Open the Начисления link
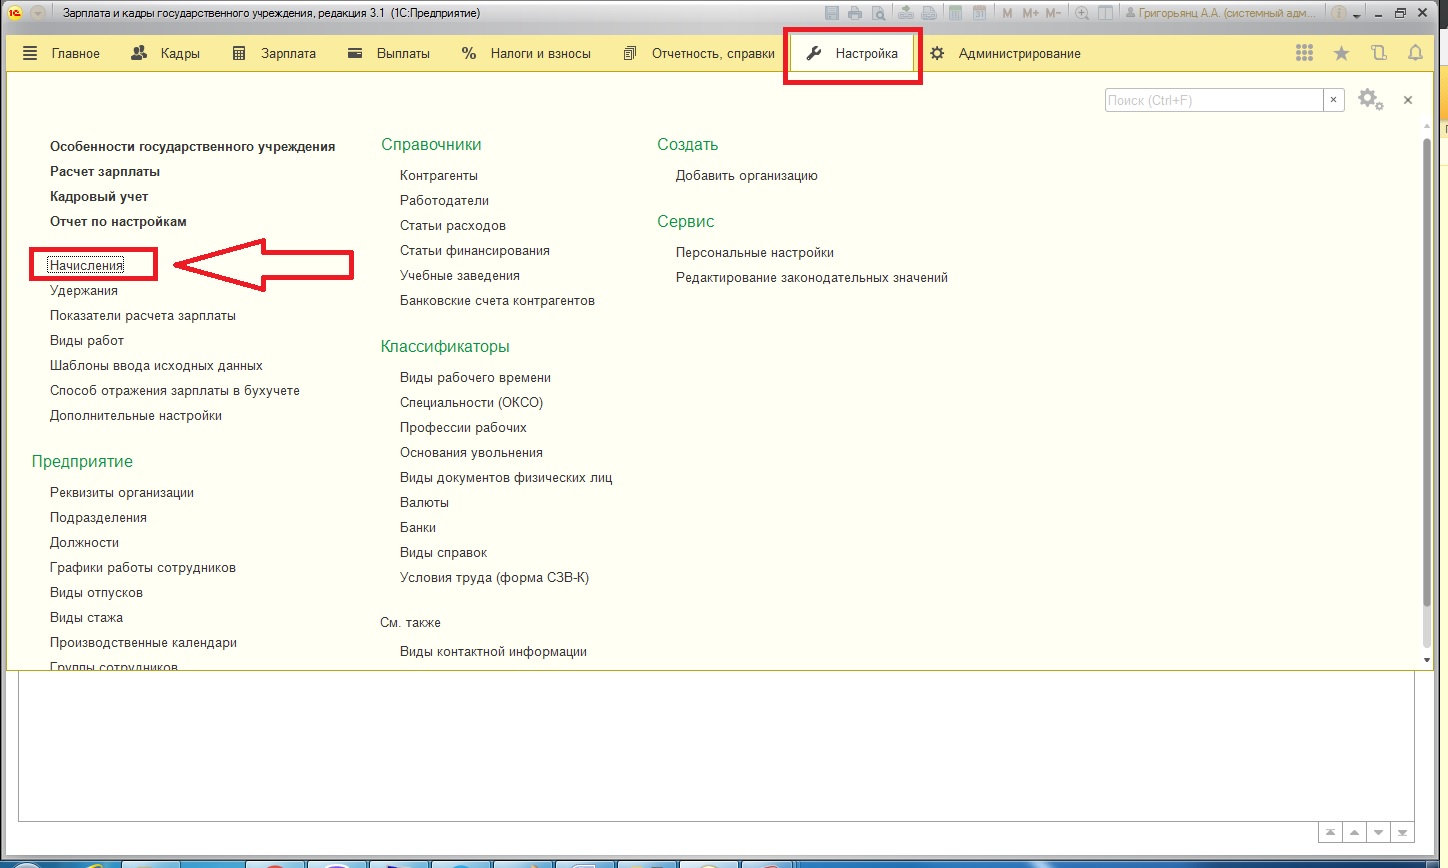1448x868 pixels. click(x=87, y=265)
